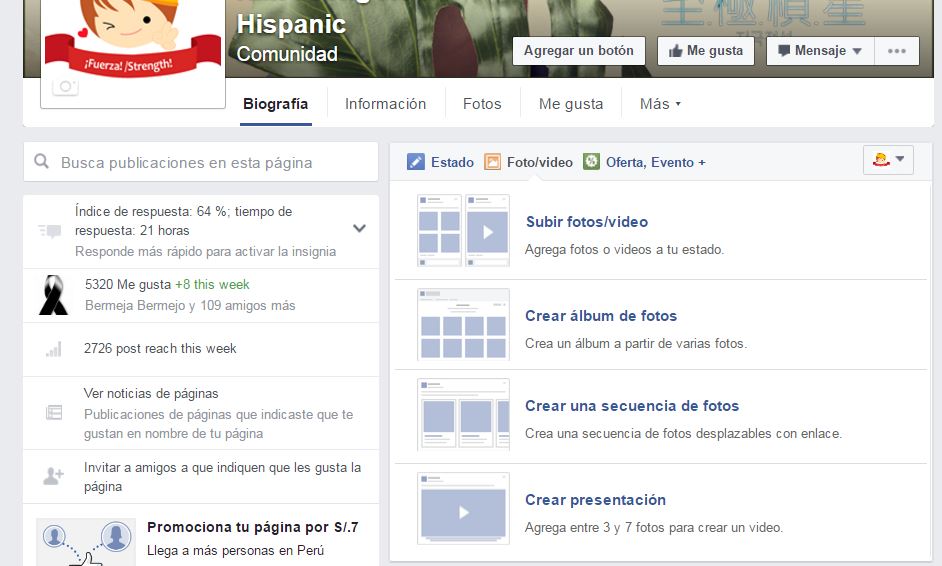Switch to the Biografía tab

tap(275, 104)
